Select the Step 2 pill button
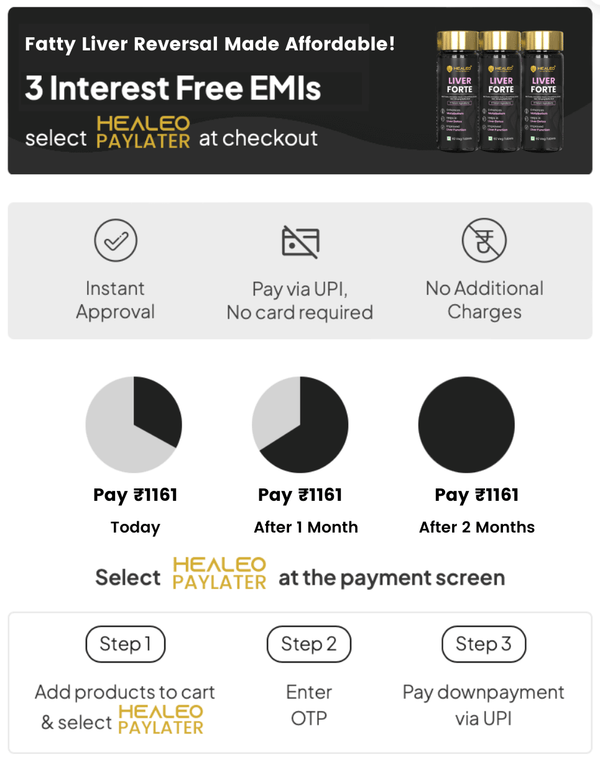 (308, 644)
